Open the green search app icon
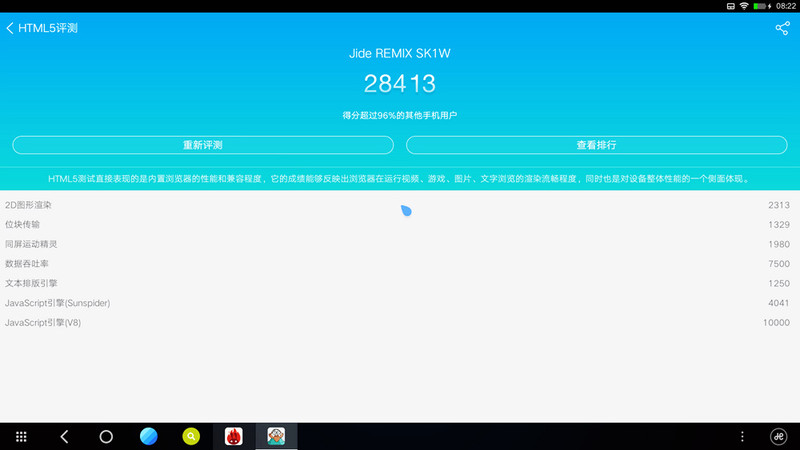Image resolution: width=800 pixels, height=450 pixels. 191,436
